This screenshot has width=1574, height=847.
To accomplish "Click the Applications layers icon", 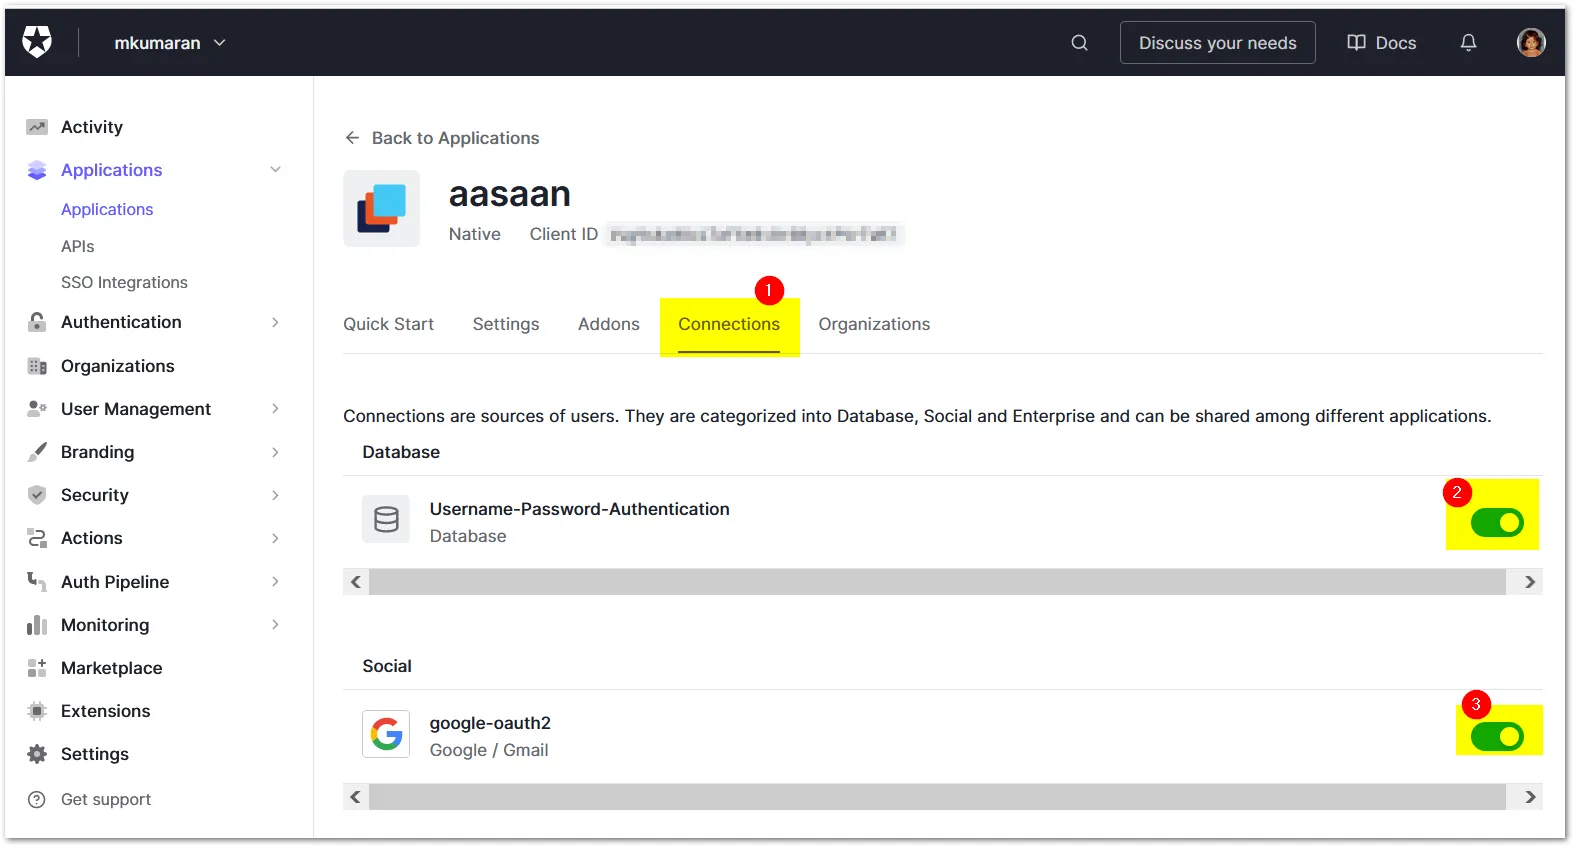I will pos(37,170).
